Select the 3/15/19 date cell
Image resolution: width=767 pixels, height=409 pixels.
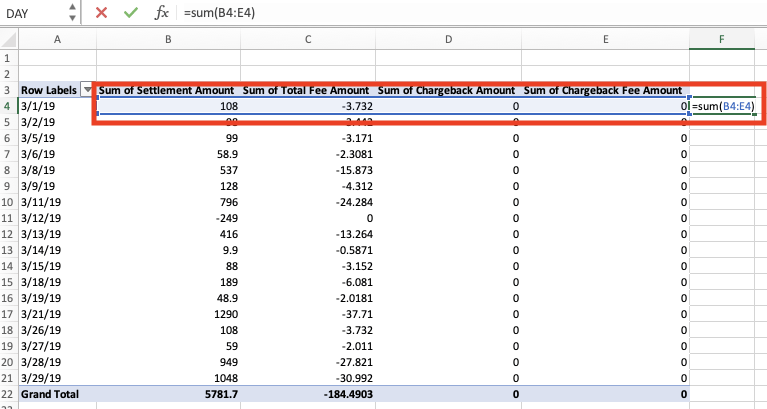coord(57,266)
